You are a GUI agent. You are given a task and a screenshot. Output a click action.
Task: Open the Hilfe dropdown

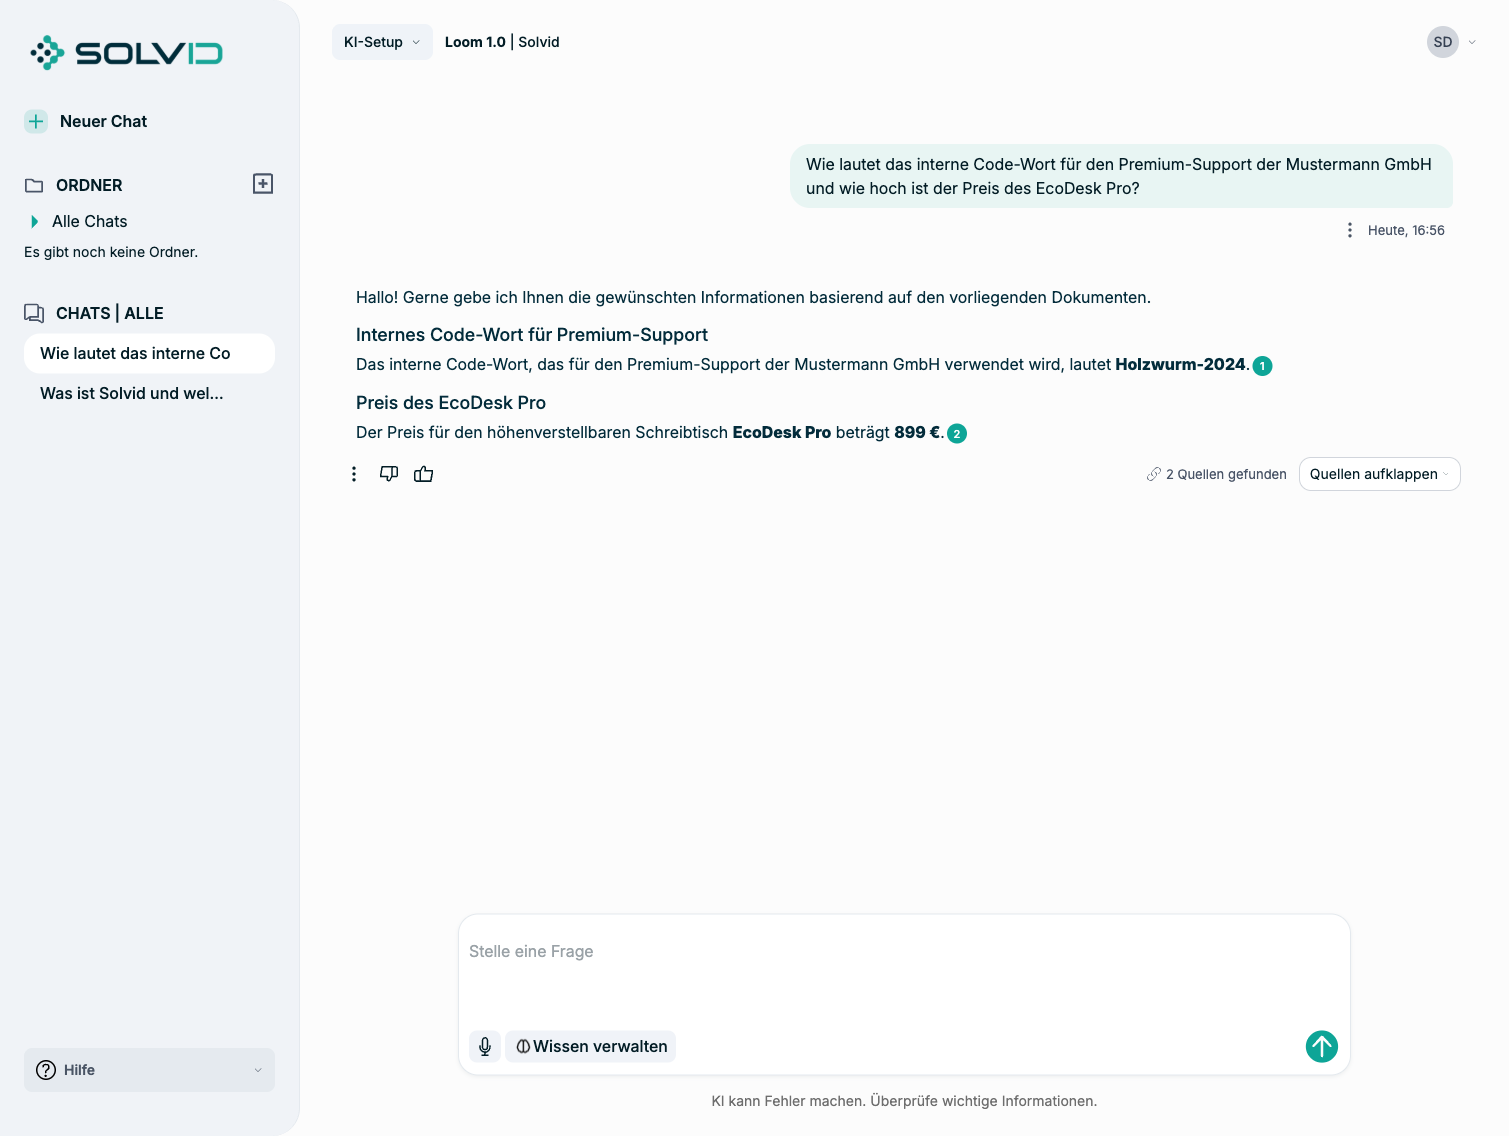point(149,1070)
